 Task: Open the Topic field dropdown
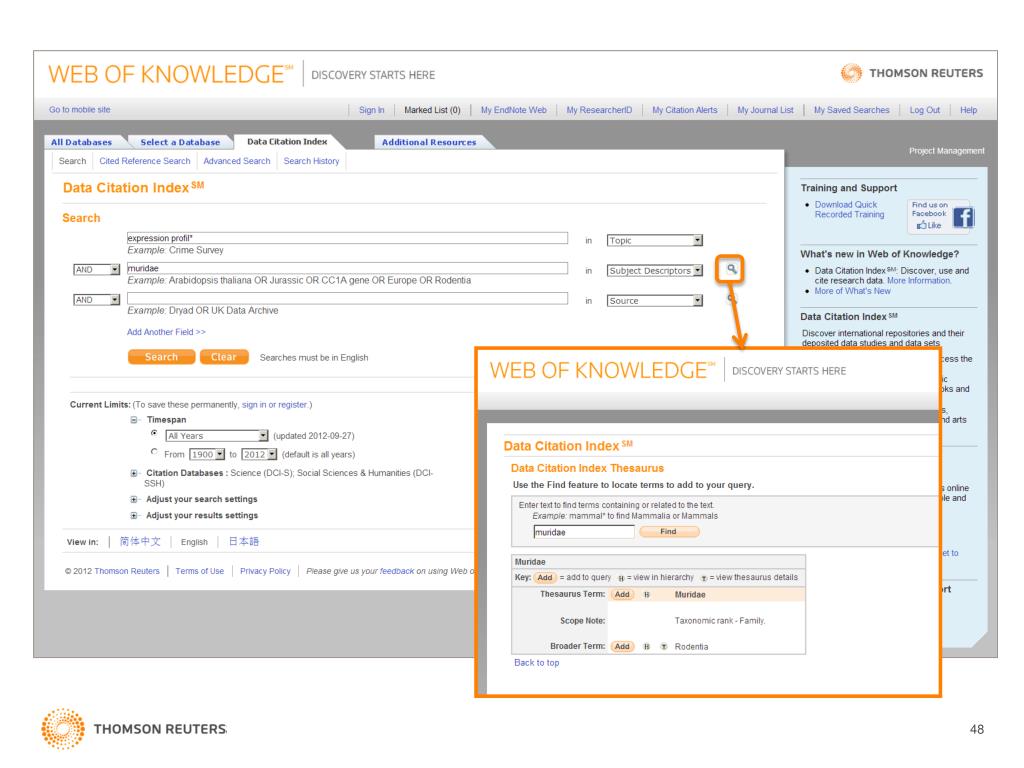tap(697, 240)
